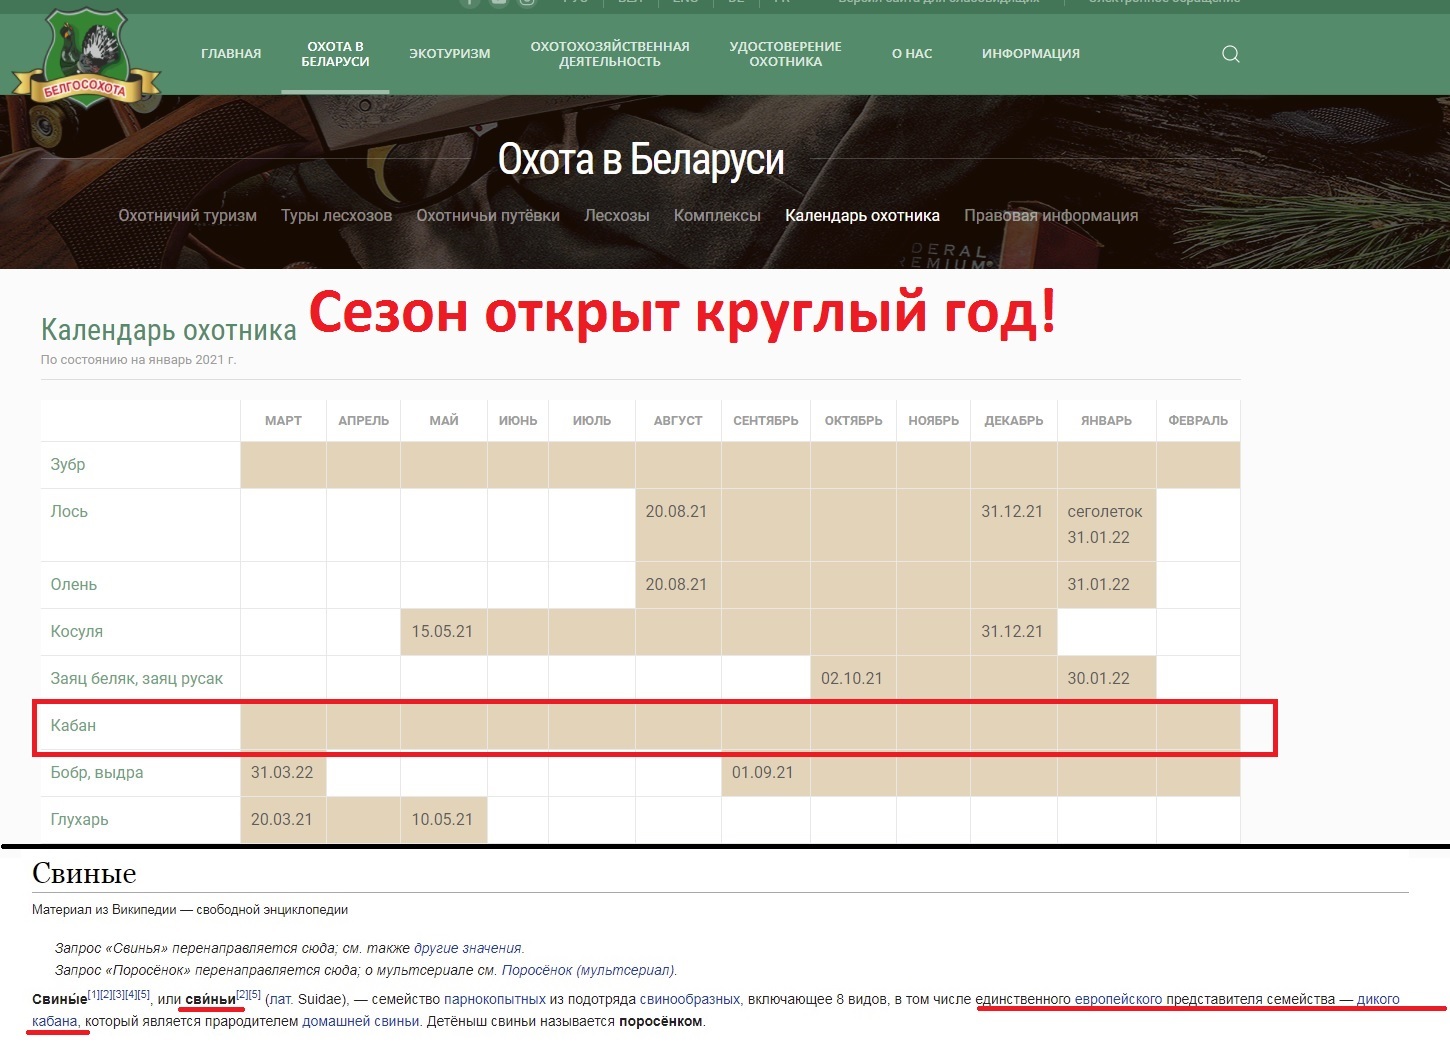
Task: Go to Охотничий туризм subsection
Action: (x=187, y=215)
